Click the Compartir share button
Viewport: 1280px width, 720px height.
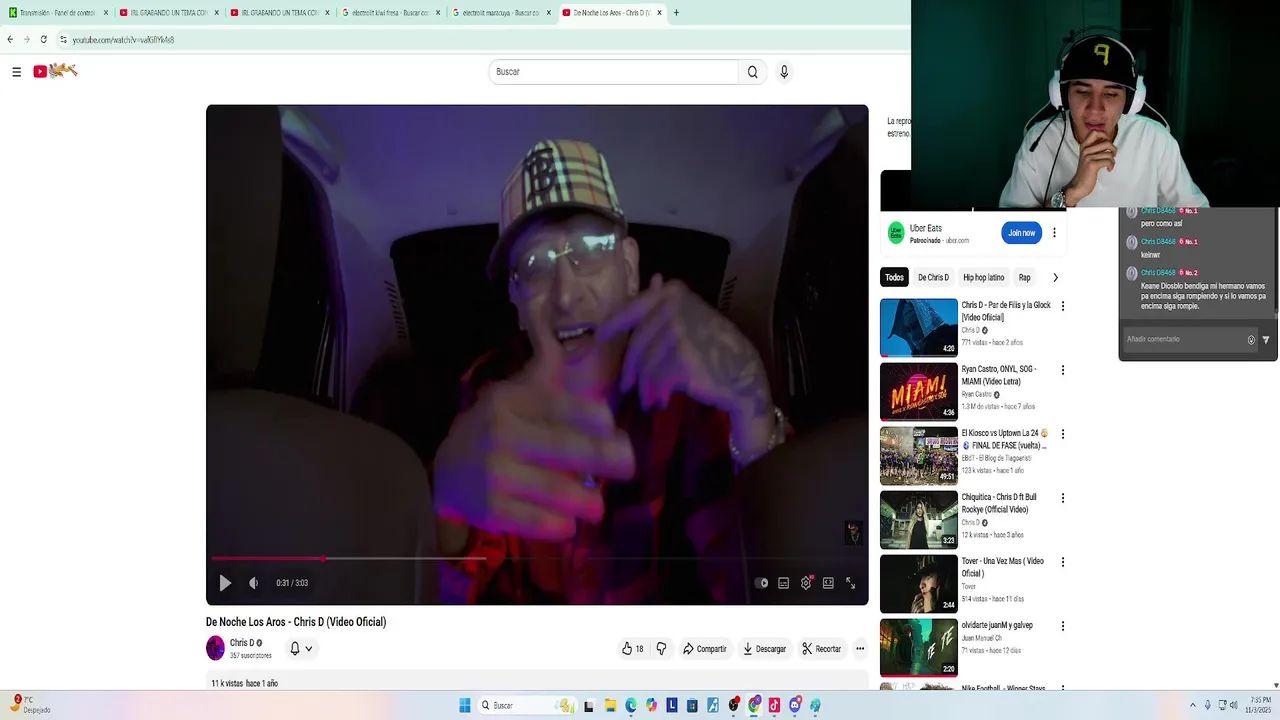(704, 649)
